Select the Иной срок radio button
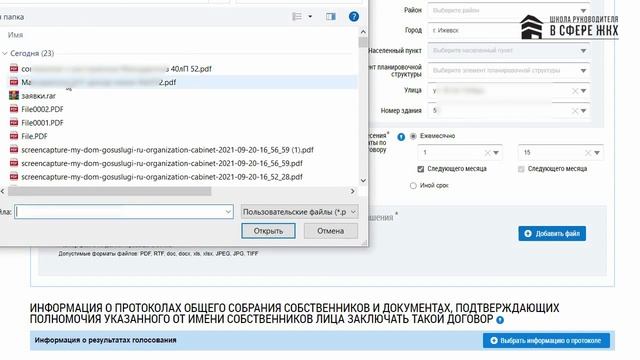The width and height of the screenshot is (640, 360). [x=413, y=186]
